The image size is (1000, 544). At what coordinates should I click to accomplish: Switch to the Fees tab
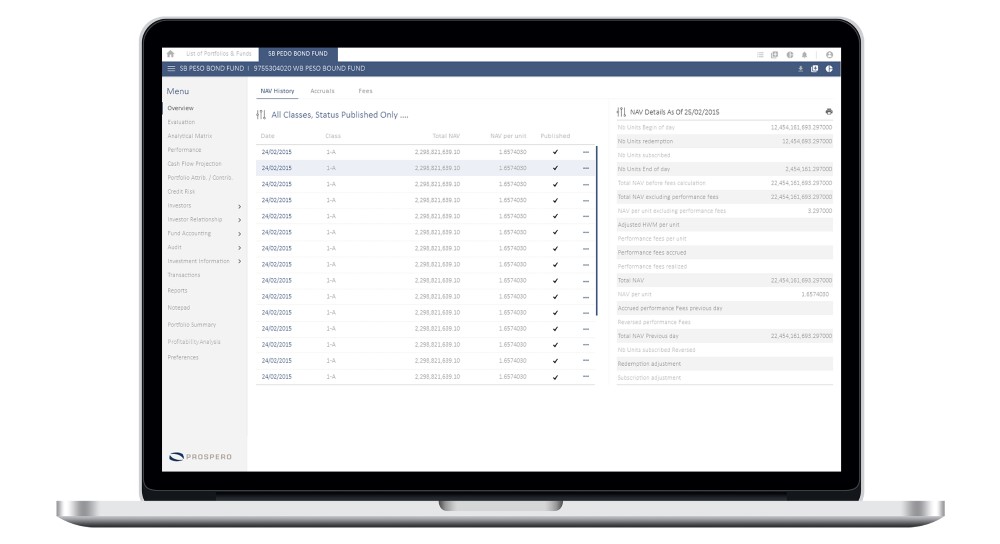pyautogui.click(x=365, y=91)
